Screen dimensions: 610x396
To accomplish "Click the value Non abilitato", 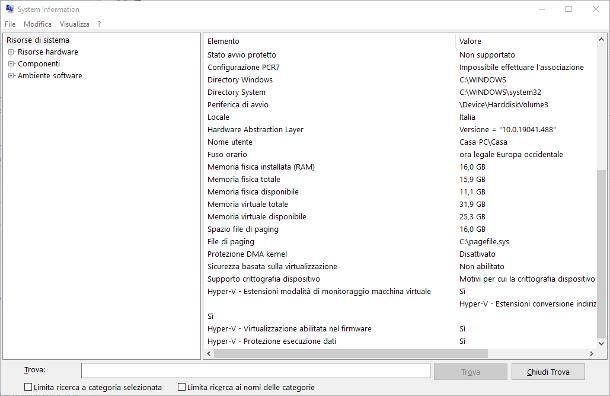I will click(x=482, y=266).
